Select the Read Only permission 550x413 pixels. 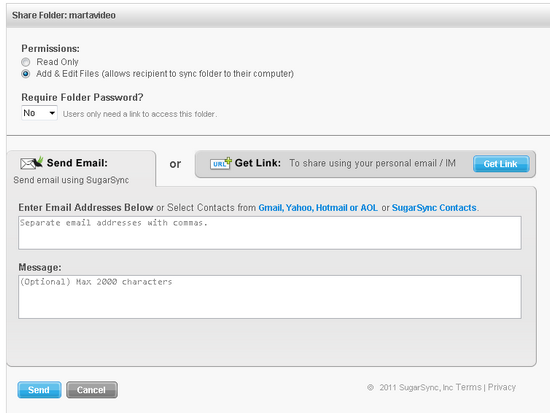coord(25,62)
